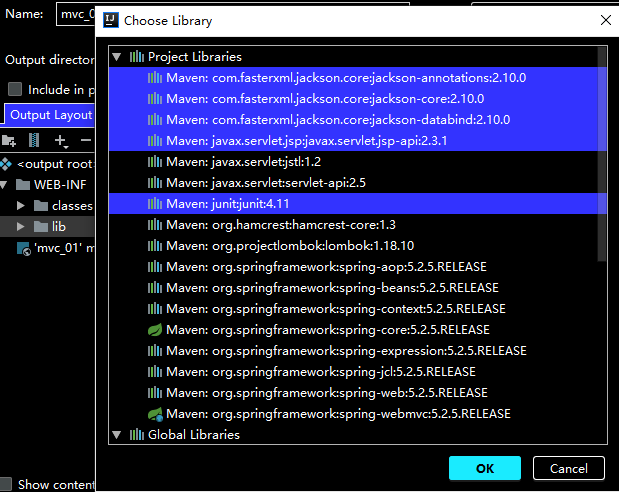
Task: Select javax.servlet.jsp-api:2.3.1 row text
Action: (307, 141)
